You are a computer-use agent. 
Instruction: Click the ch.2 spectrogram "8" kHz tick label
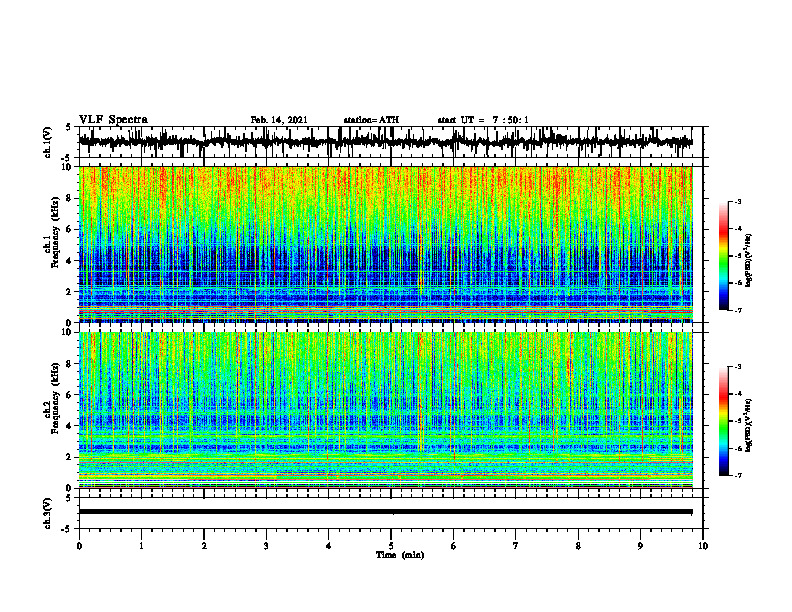[70, 364]
